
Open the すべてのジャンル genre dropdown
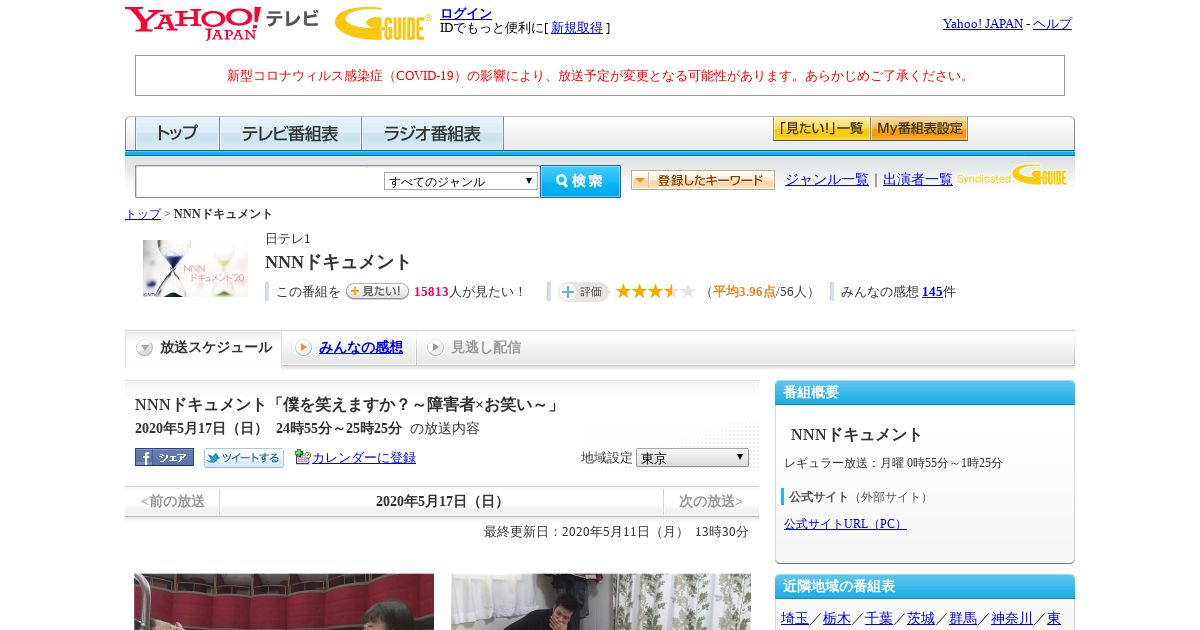click(x=461, y=181)
